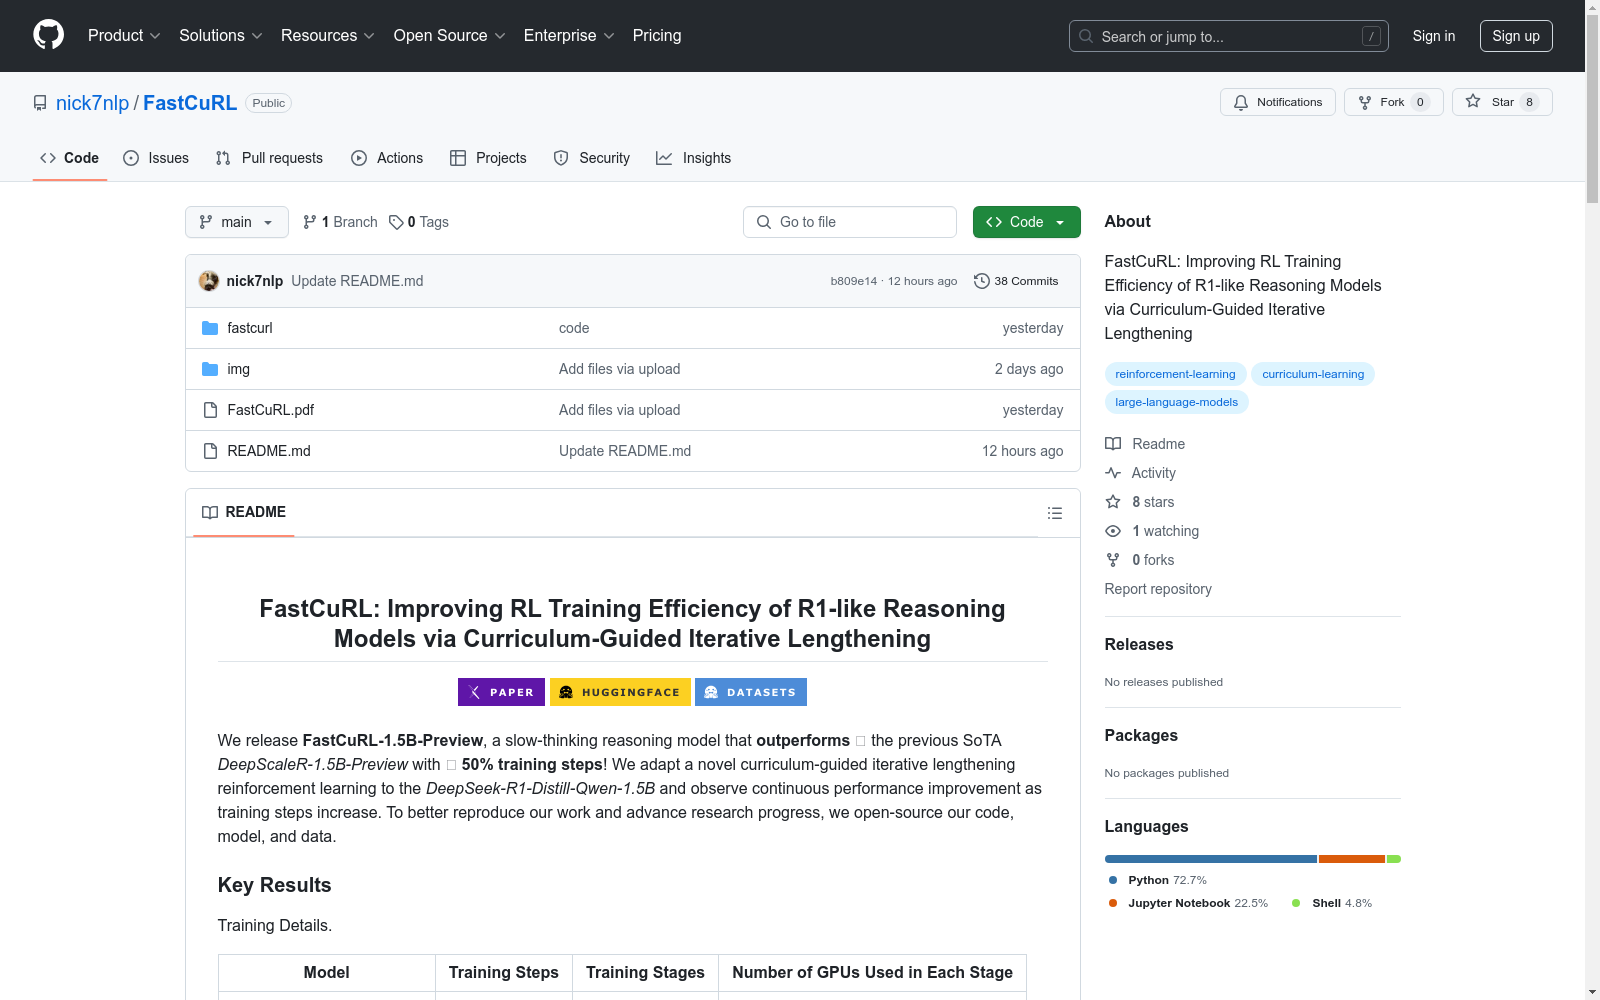Click the FastCuRL.pdf file icon
Screen dimensions: 1600x1000
coord(210,410)
